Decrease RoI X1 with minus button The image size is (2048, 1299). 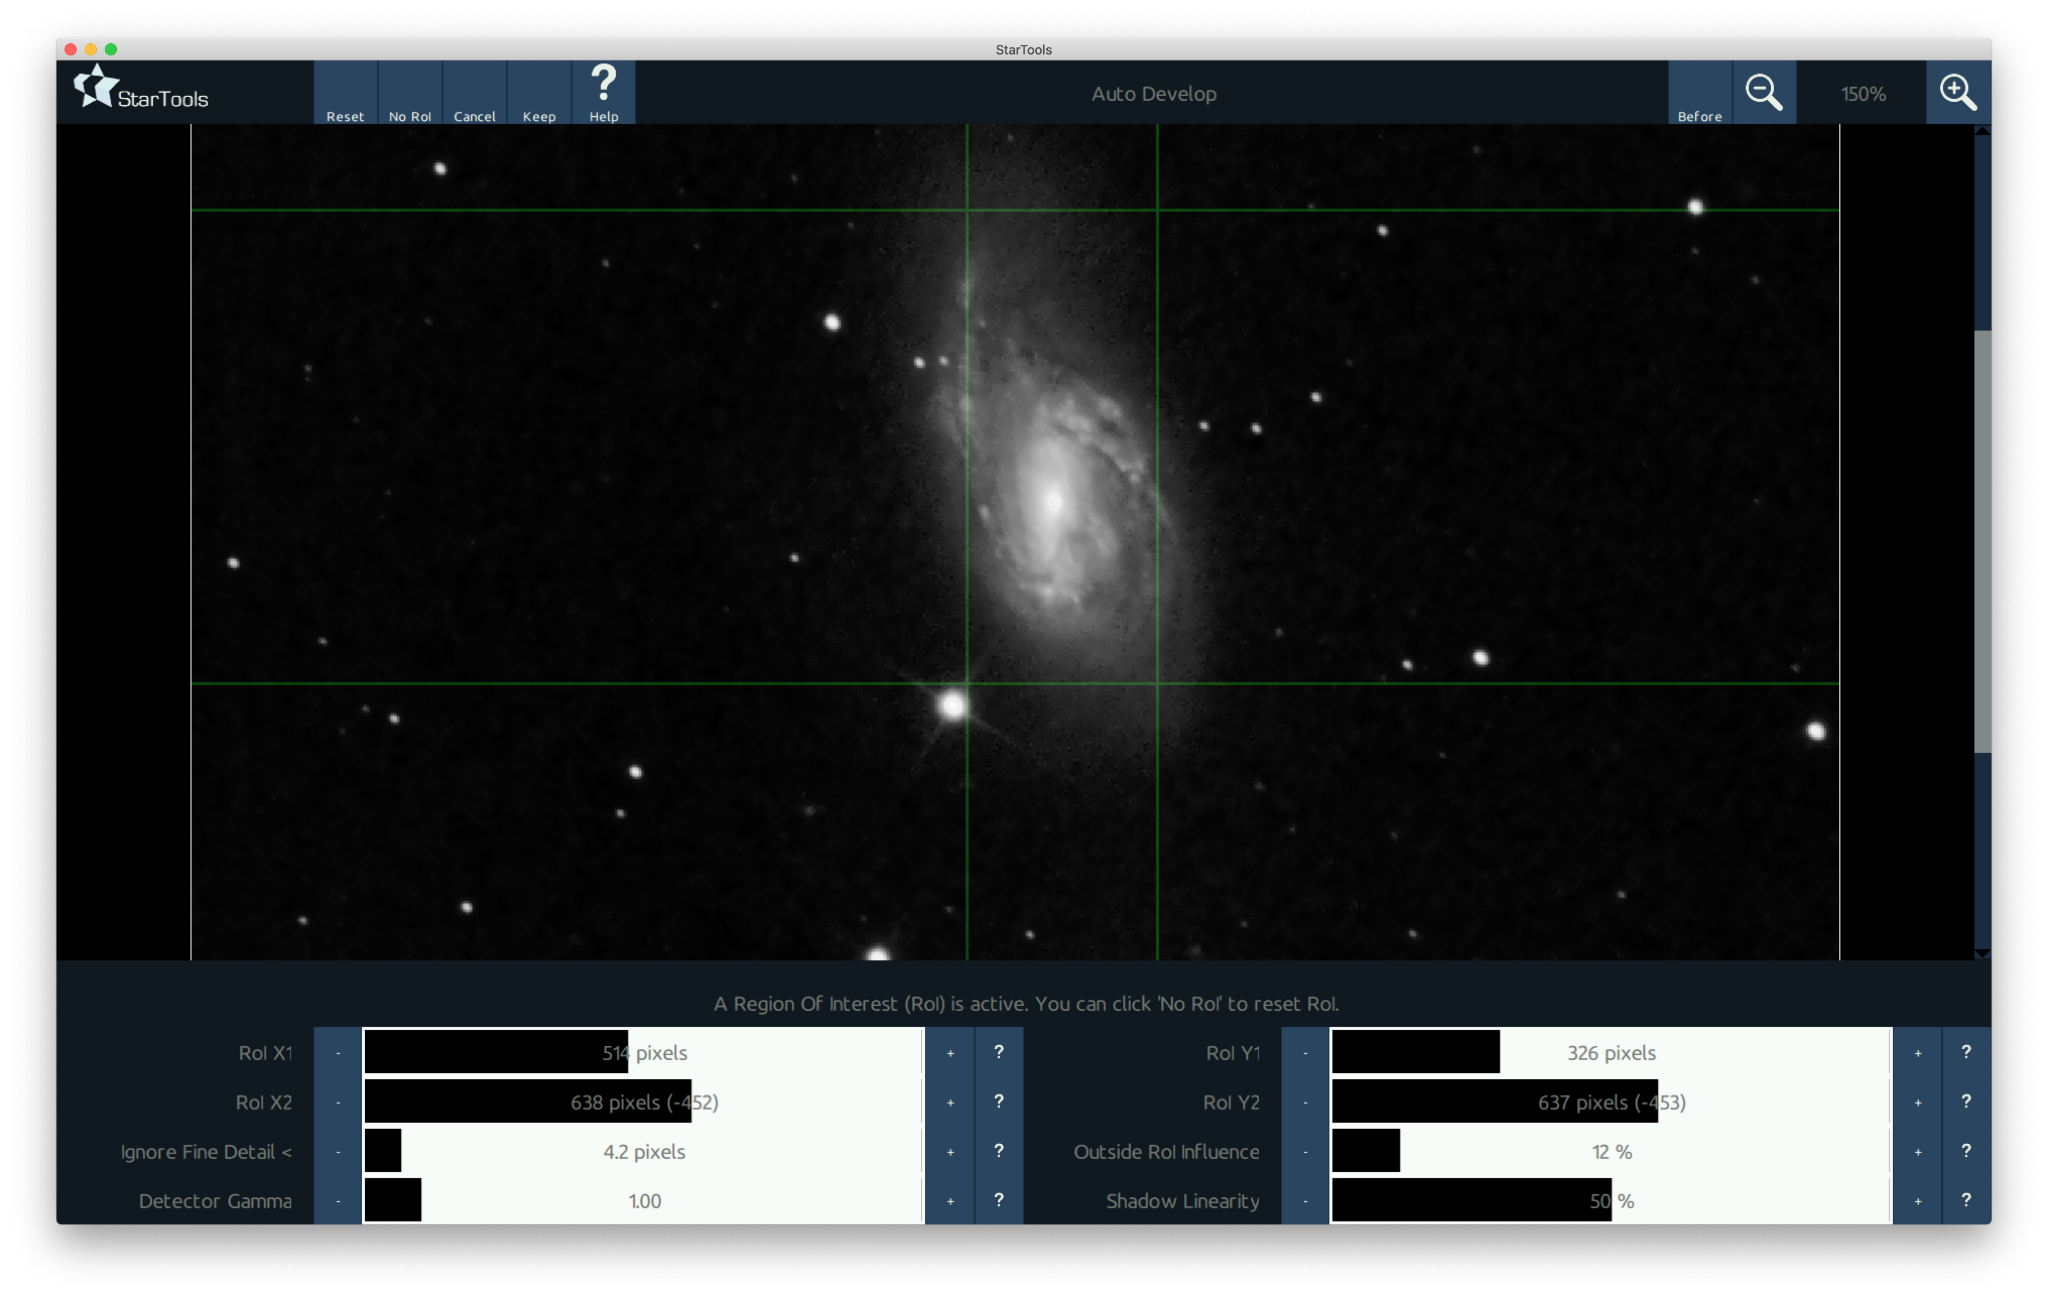pyautogui.click(x=338, y=1053)
